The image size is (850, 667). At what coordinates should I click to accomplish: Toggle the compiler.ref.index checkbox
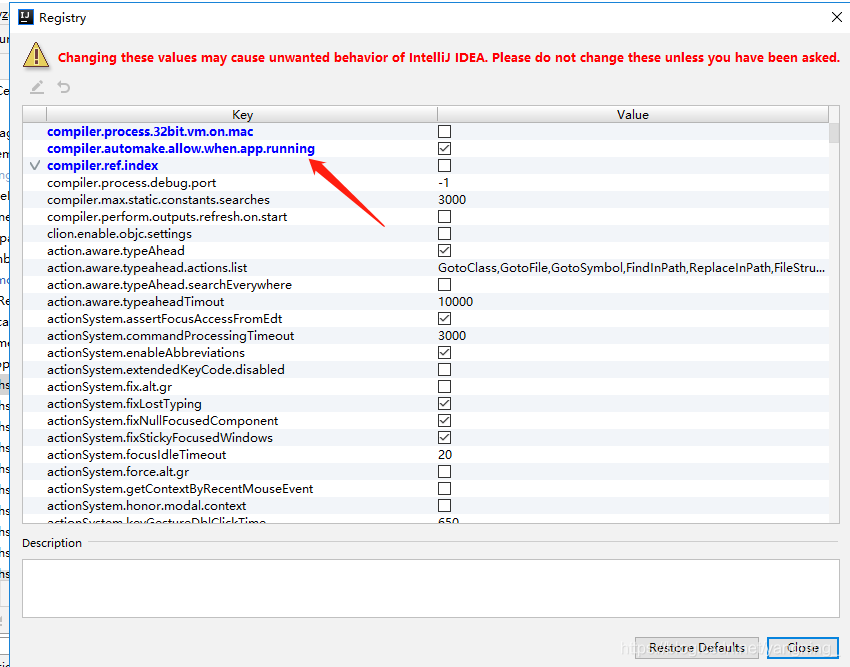point(445,165)
